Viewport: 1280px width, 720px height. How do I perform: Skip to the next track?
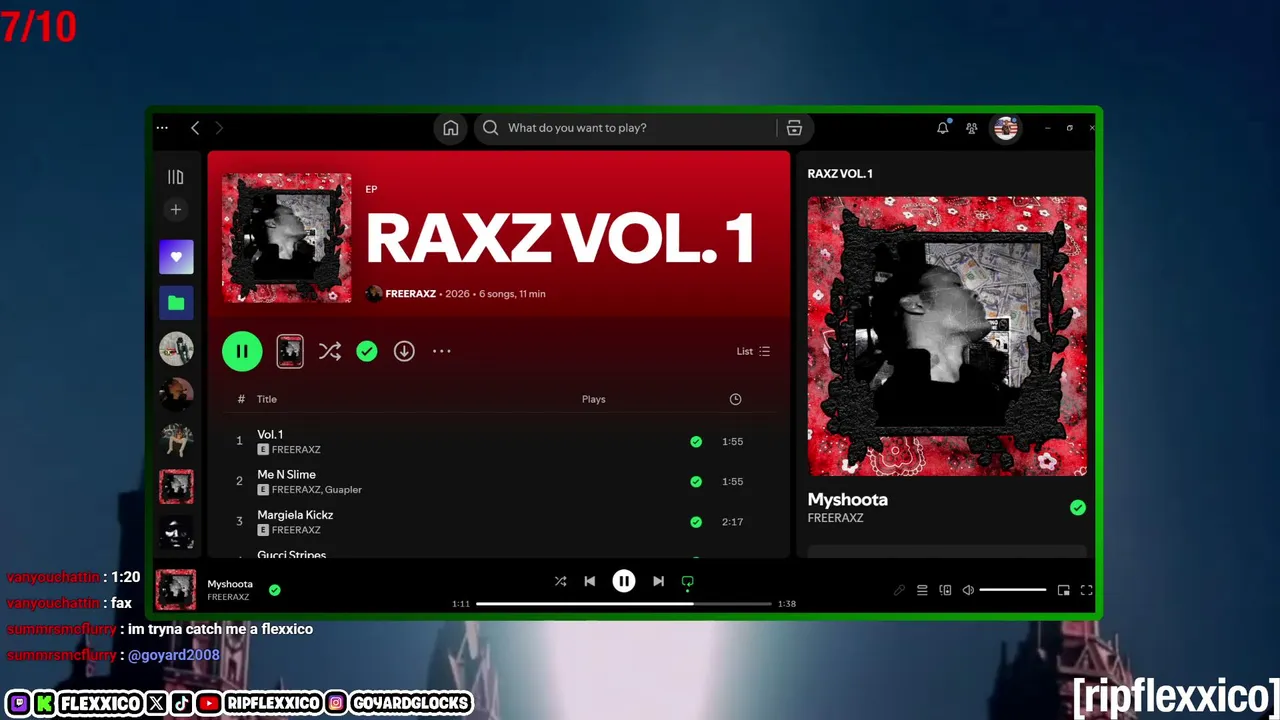click(658, 581)
